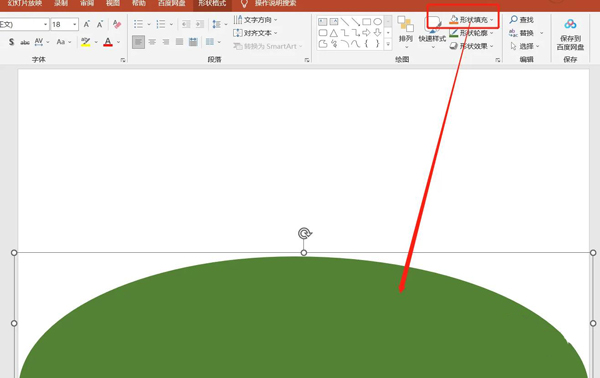Click the add columns icon

210,42
